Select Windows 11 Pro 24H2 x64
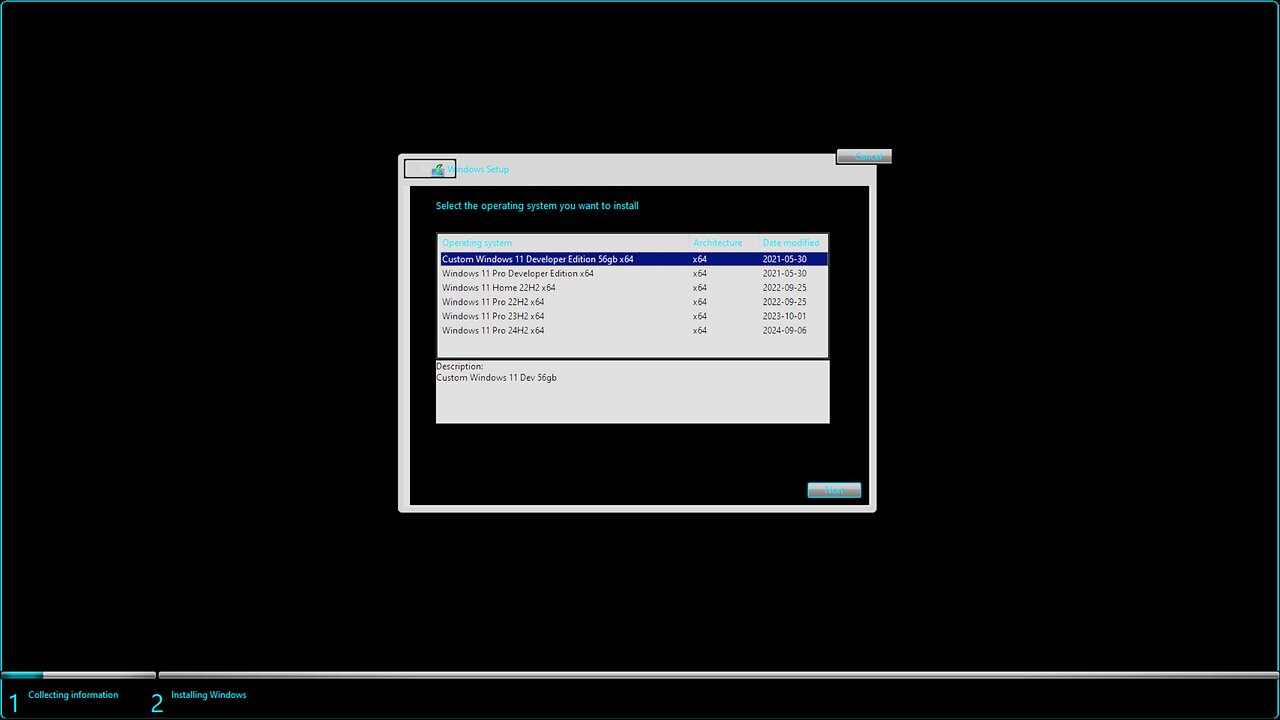Image resolution: width=1280 pixels, height=720 pixels. pos(633,330)
